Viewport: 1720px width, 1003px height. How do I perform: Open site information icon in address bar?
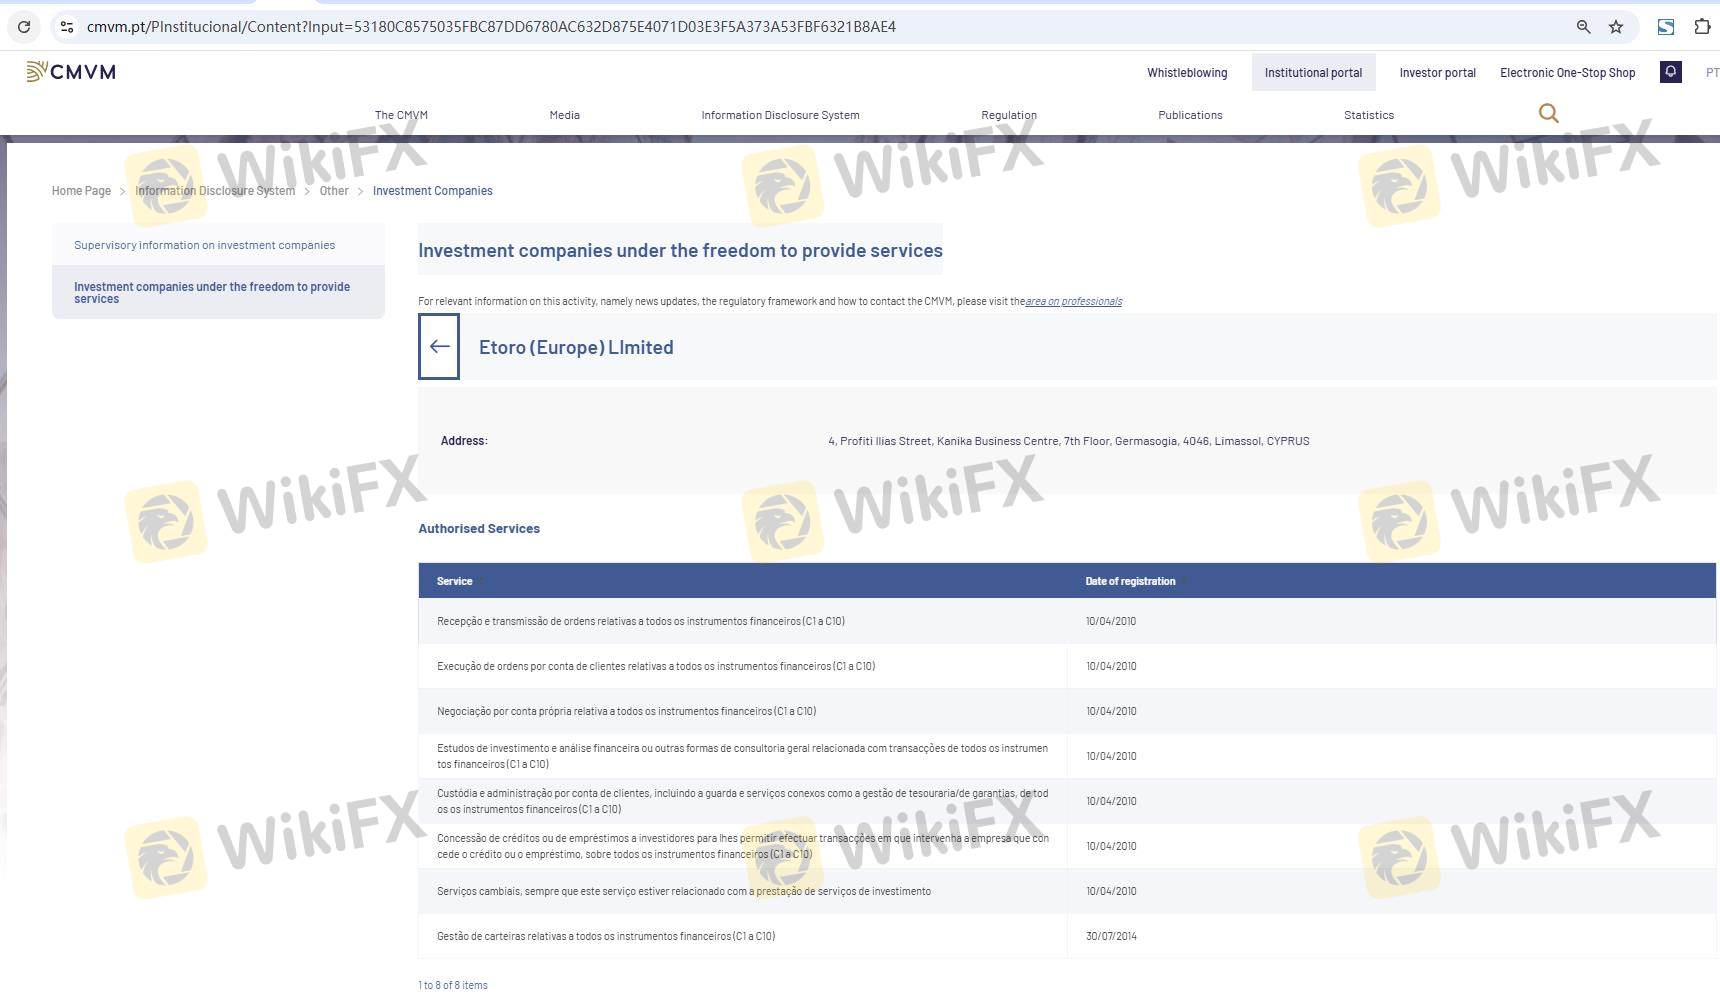point(67,27)
